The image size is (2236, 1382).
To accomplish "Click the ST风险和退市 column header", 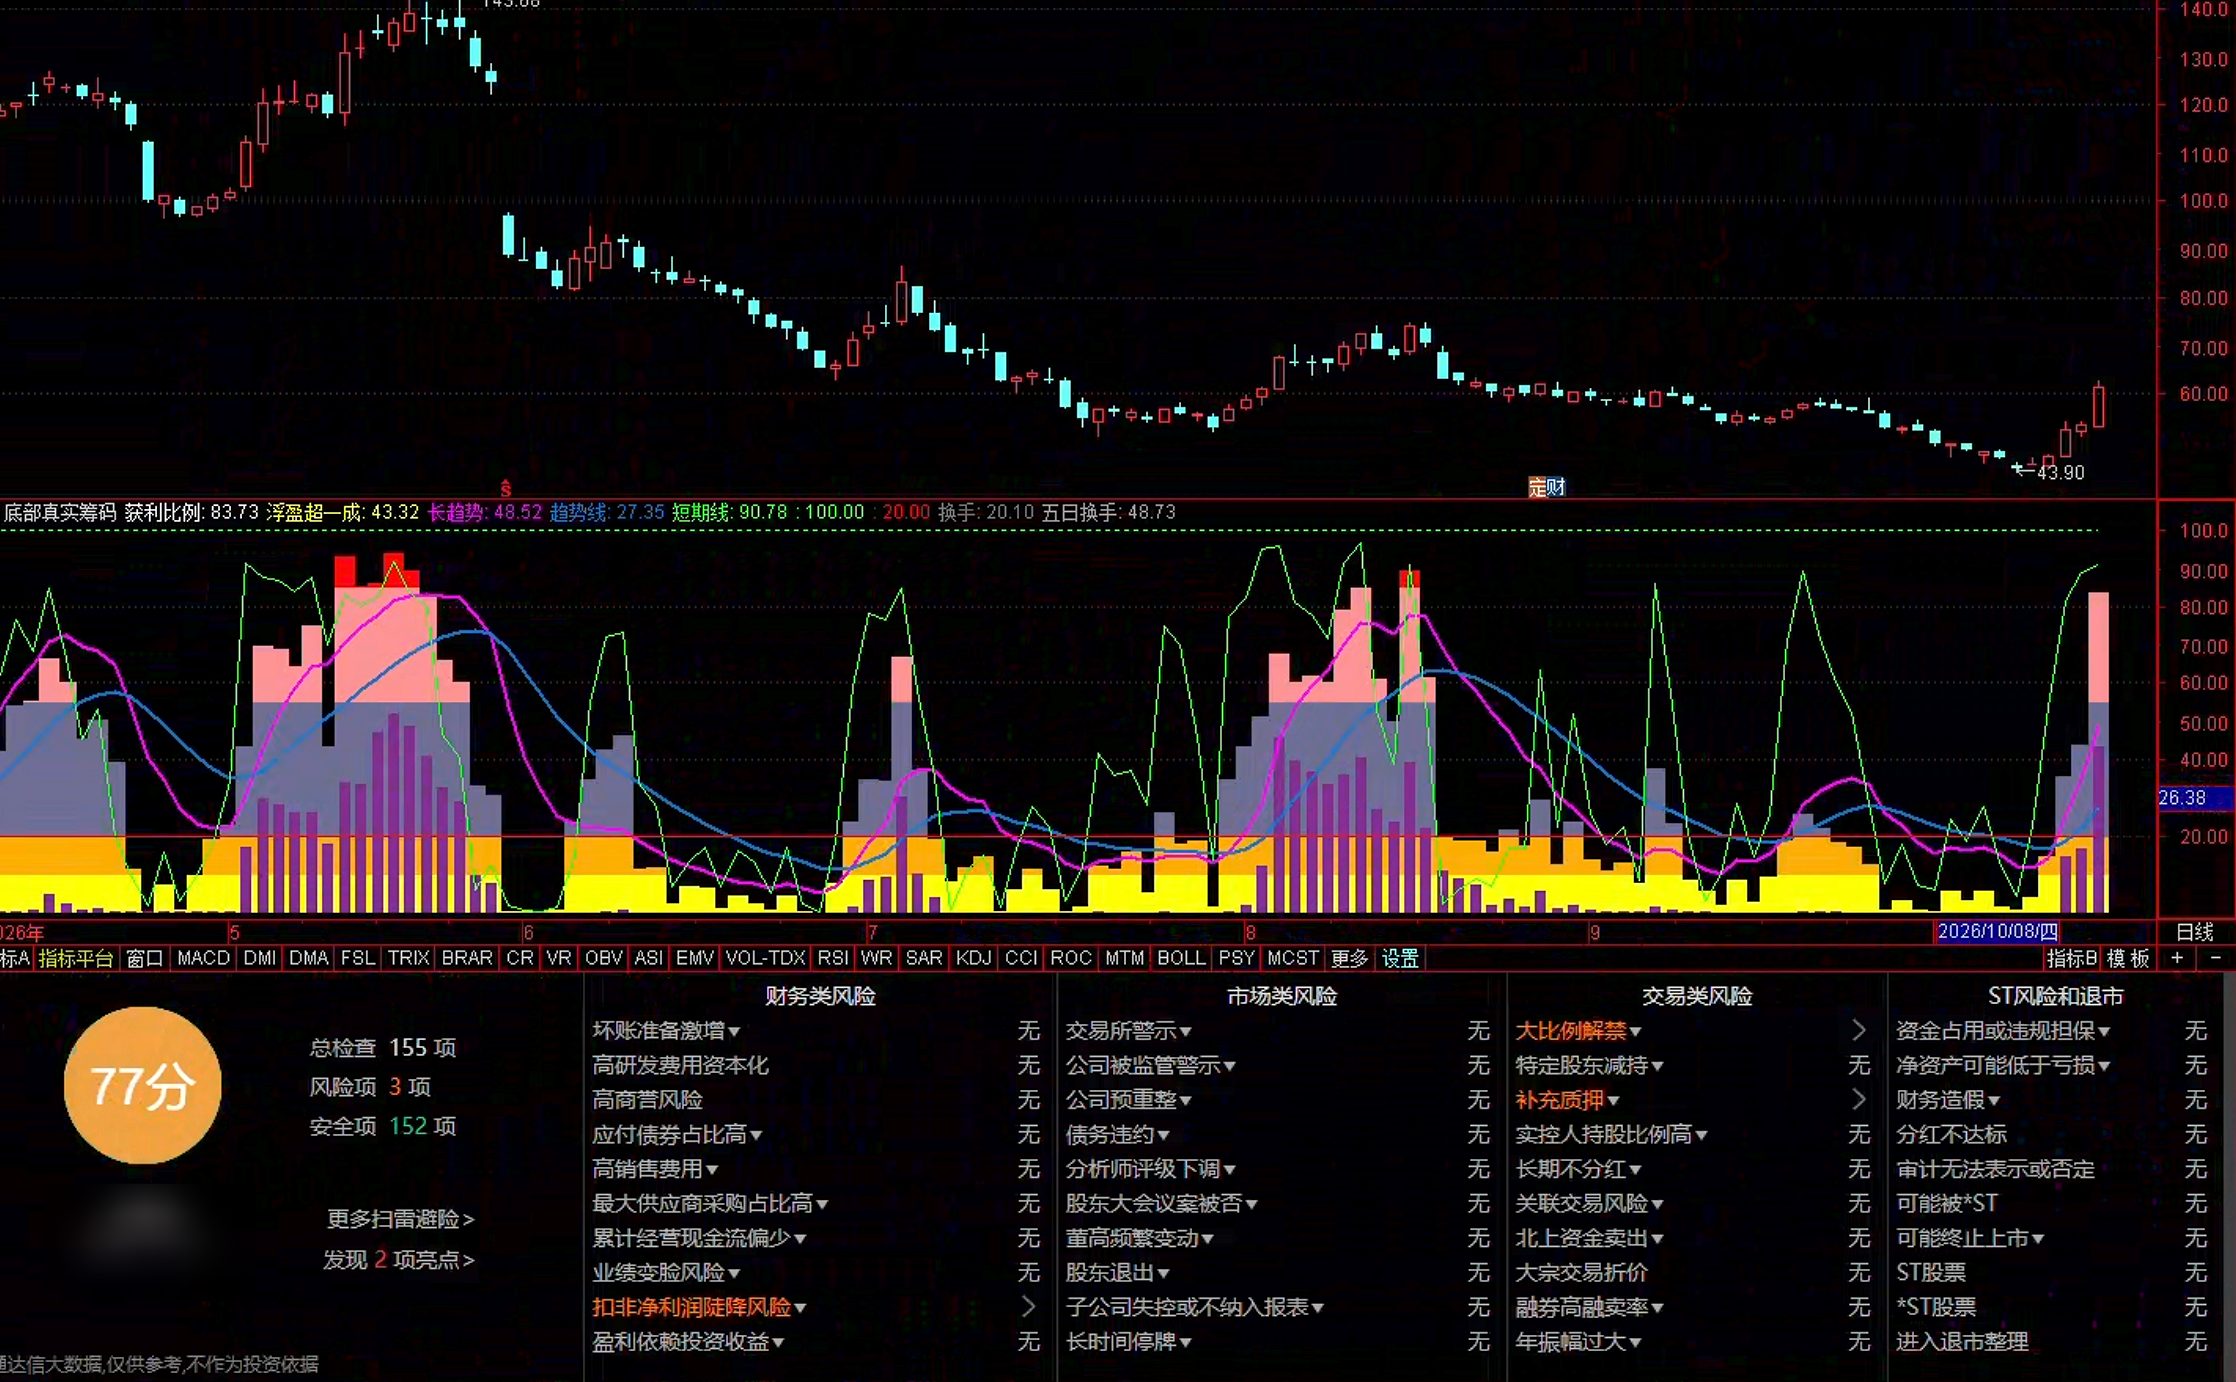I will click(2055, 996).
